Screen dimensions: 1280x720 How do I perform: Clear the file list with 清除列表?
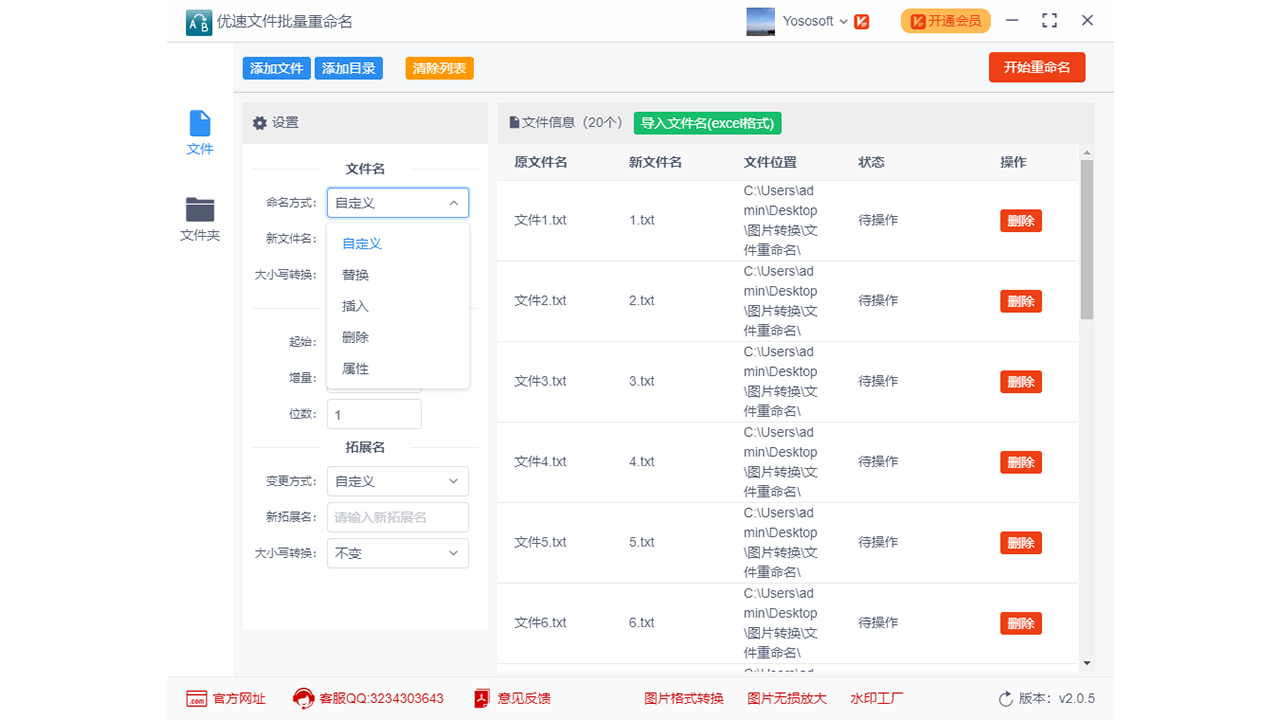click(438, 67)
